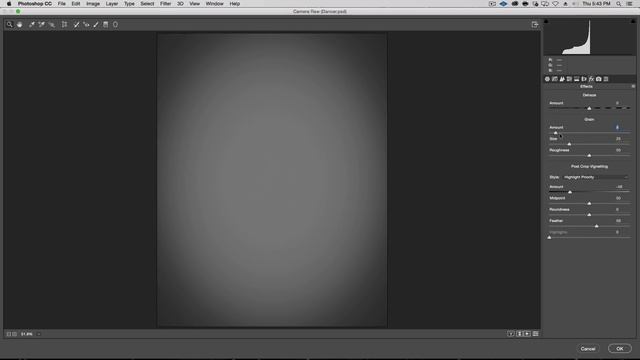Screen dimensions: 640x360
Task: Click the zoom out button at bottom left
Action: click(9, 334)
